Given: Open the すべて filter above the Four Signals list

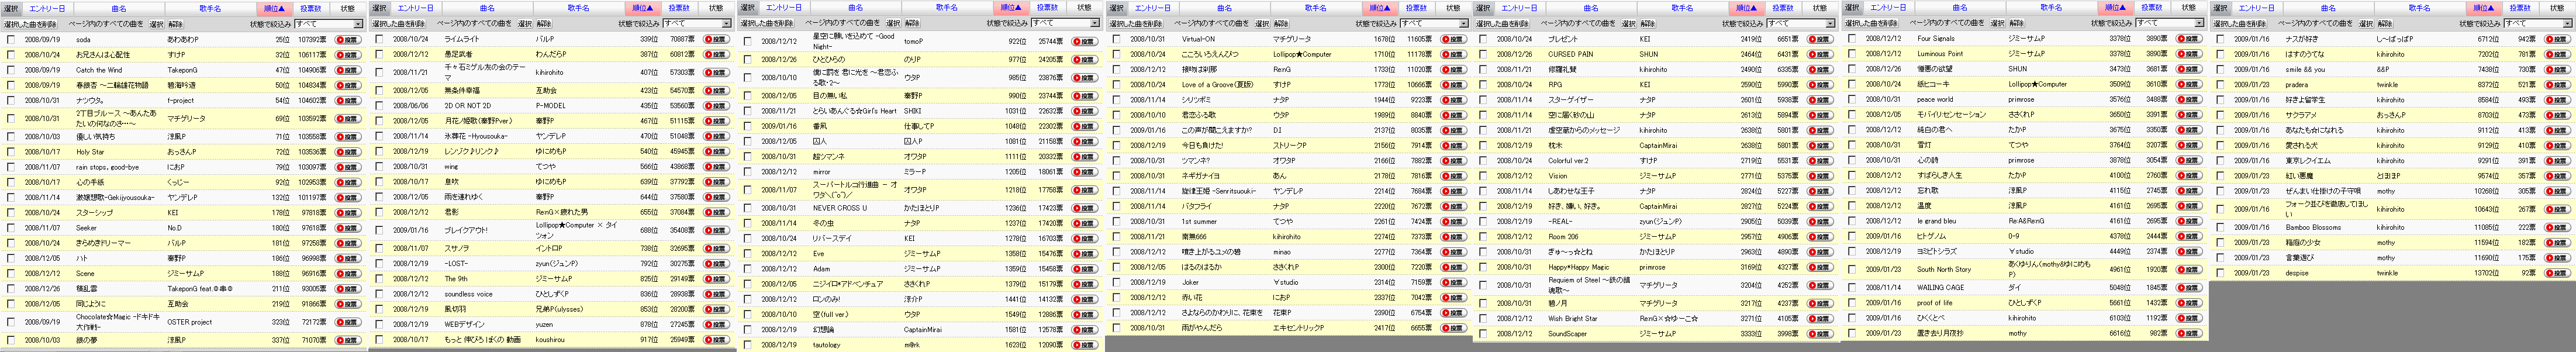Looking at the screenshot, I should coord(2170,23).
